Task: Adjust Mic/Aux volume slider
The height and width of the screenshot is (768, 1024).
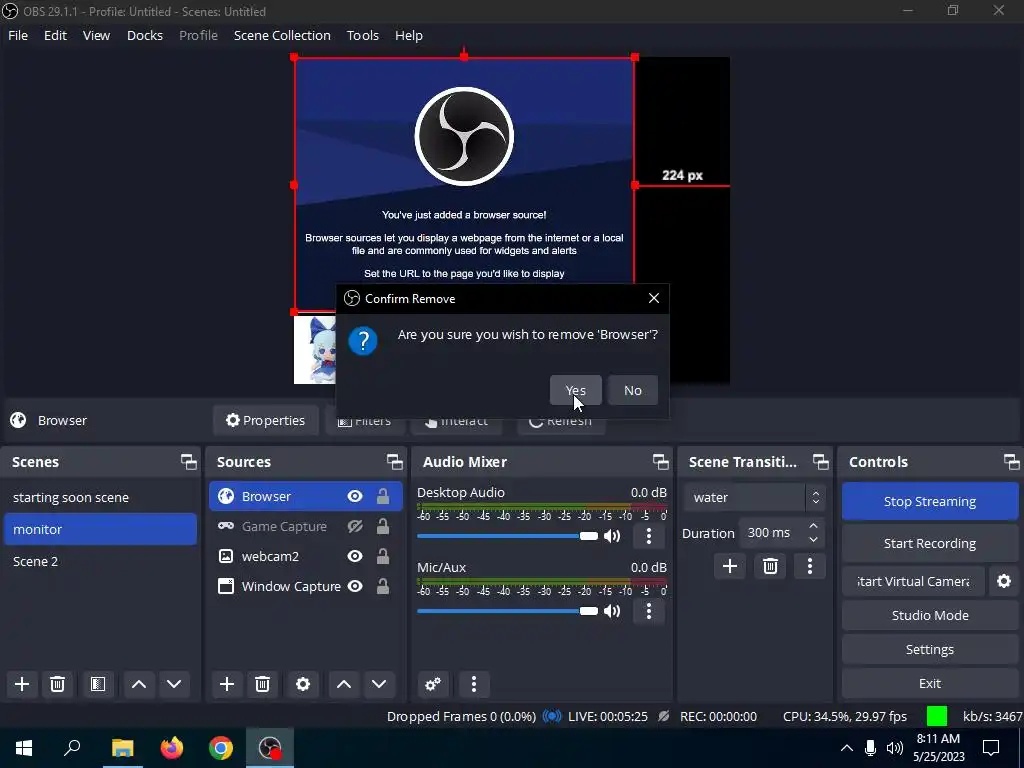Action: [507, 611]
